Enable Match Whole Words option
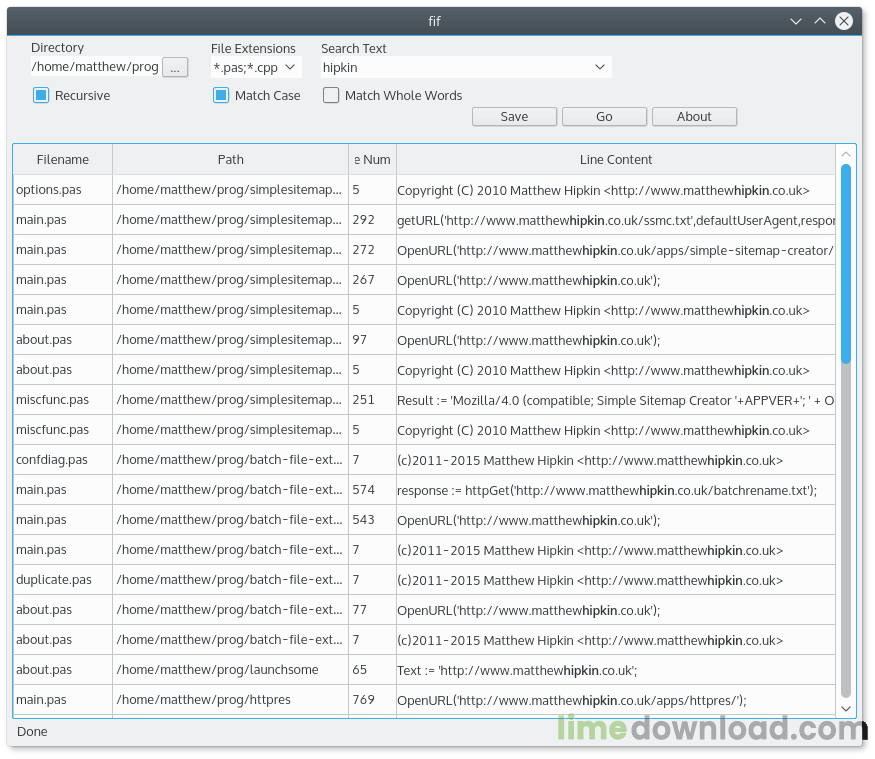Image resolution: width=875 pixels, height=759 pixels. [x=331, y=95]
